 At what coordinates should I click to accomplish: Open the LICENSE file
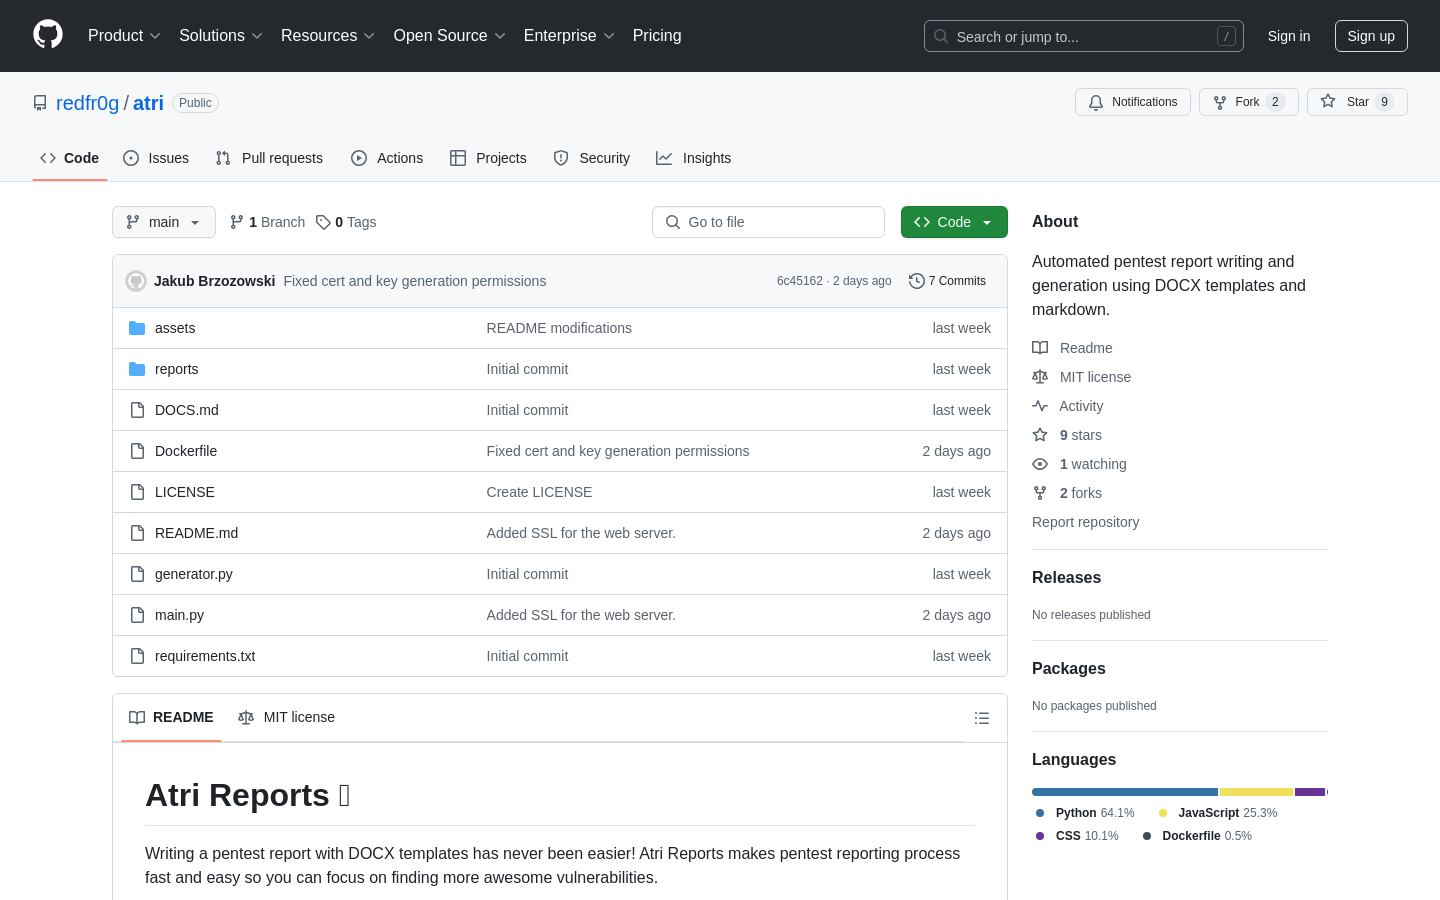click(x=185, y=492)
